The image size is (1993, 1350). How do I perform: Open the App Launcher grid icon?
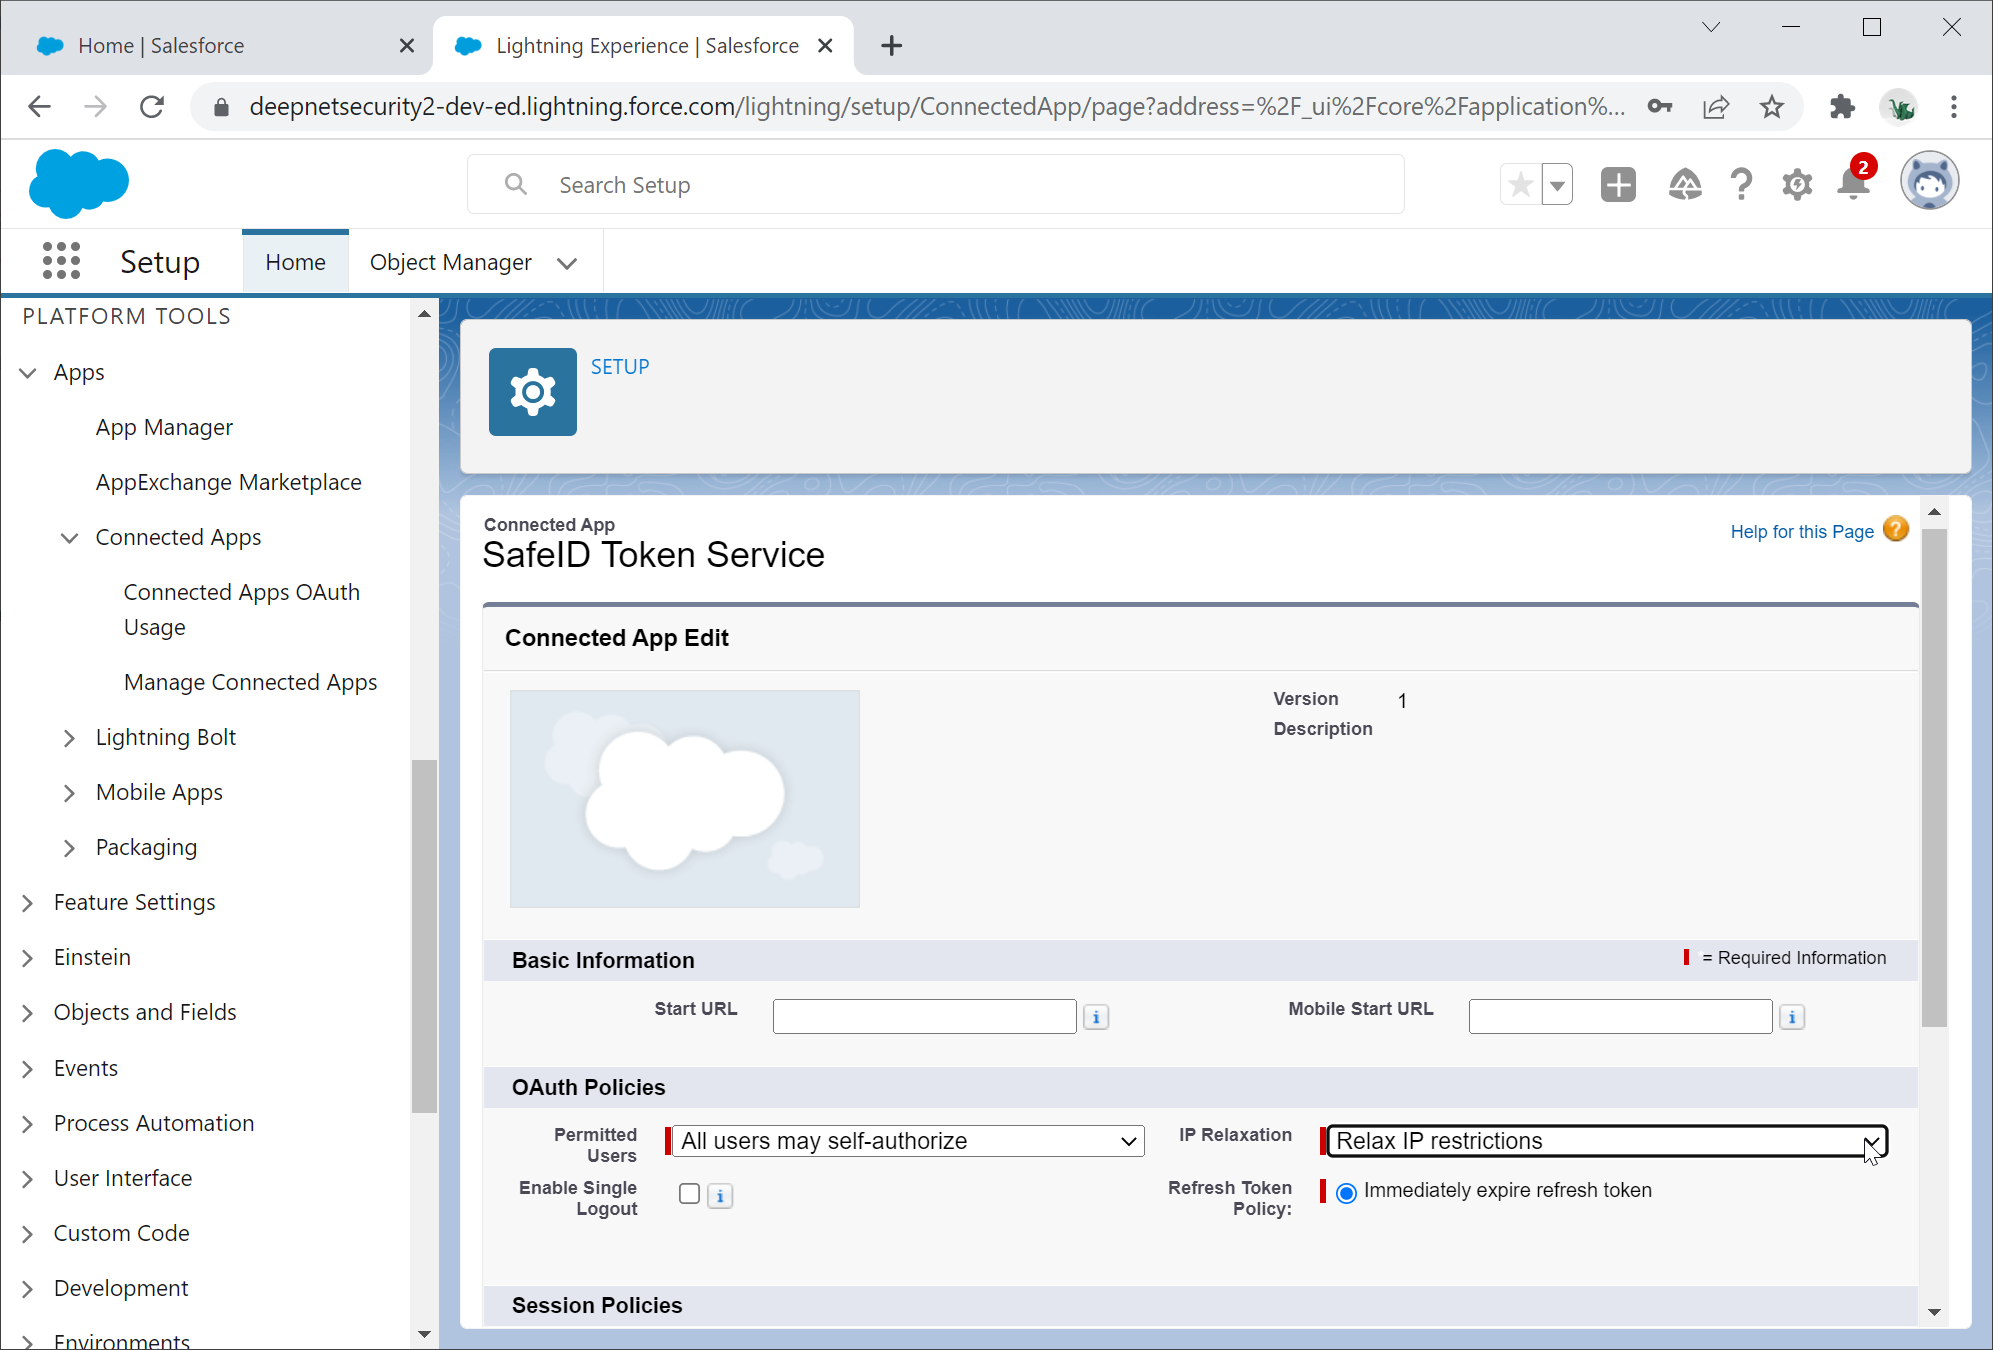coord(61,261)
